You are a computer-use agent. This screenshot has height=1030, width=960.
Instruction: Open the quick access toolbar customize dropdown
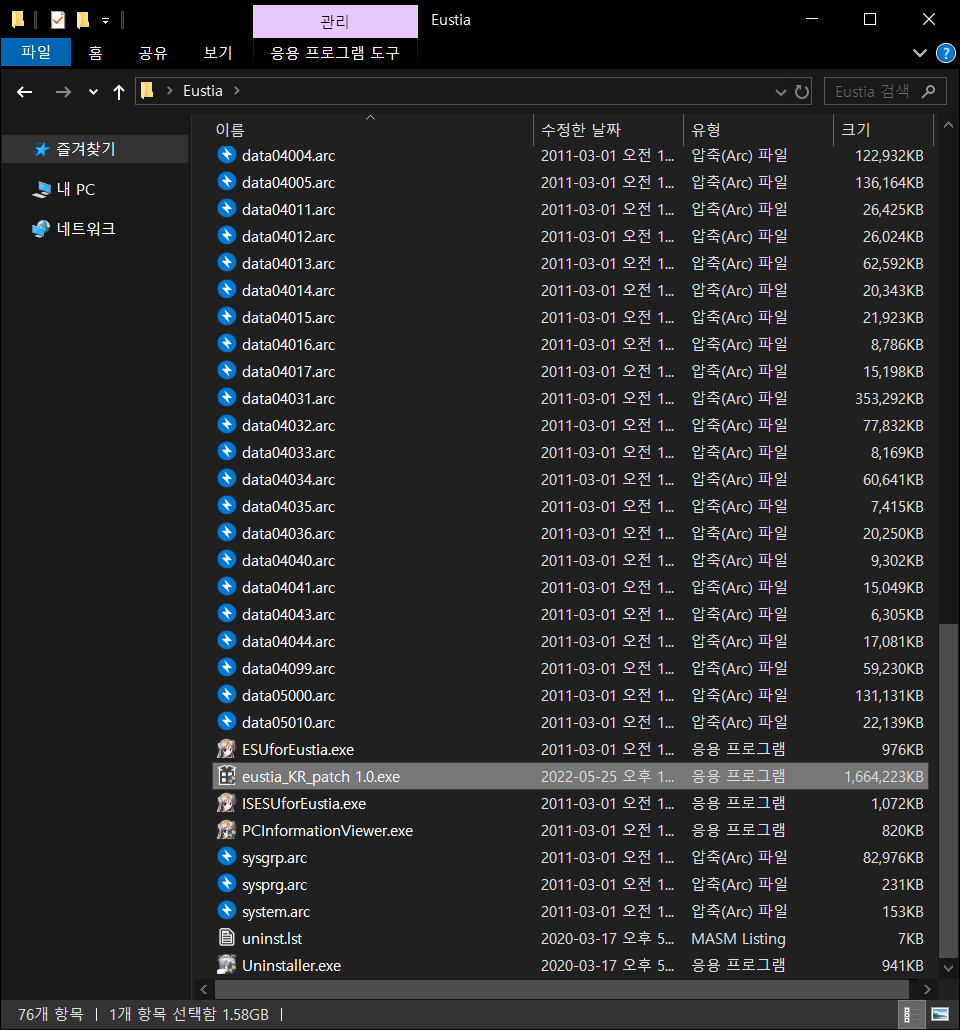[x=105, y=21]
